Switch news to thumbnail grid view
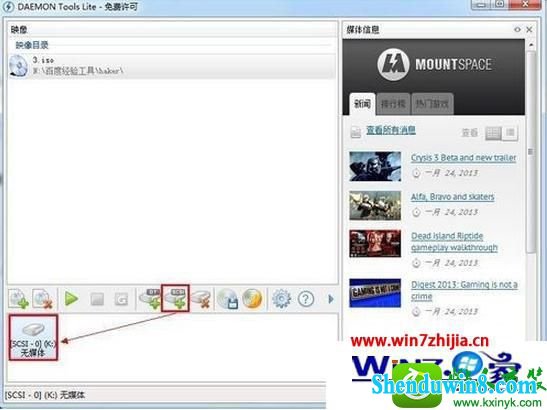Viewport: 547px width, 410px height. tap(494, 133)
